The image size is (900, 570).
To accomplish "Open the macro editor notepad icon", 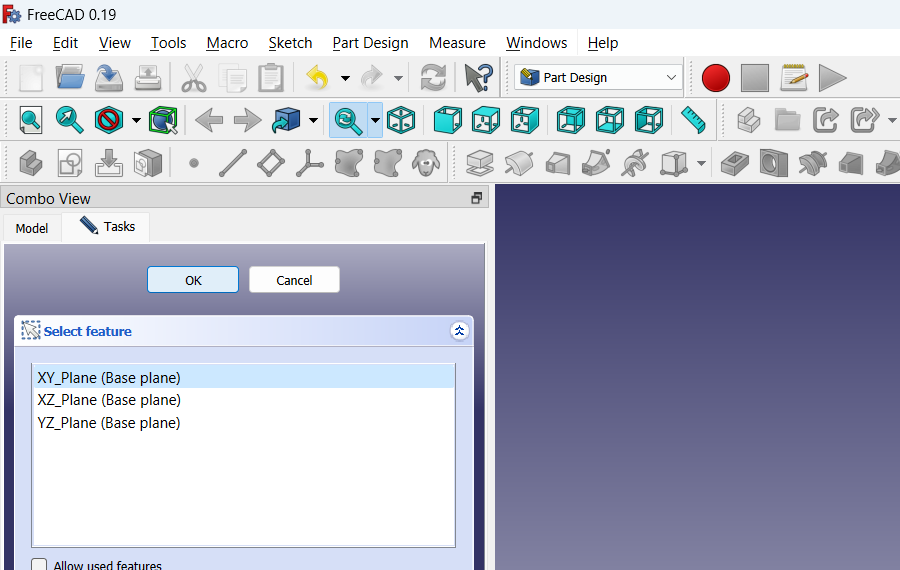I will click(794, 77).
